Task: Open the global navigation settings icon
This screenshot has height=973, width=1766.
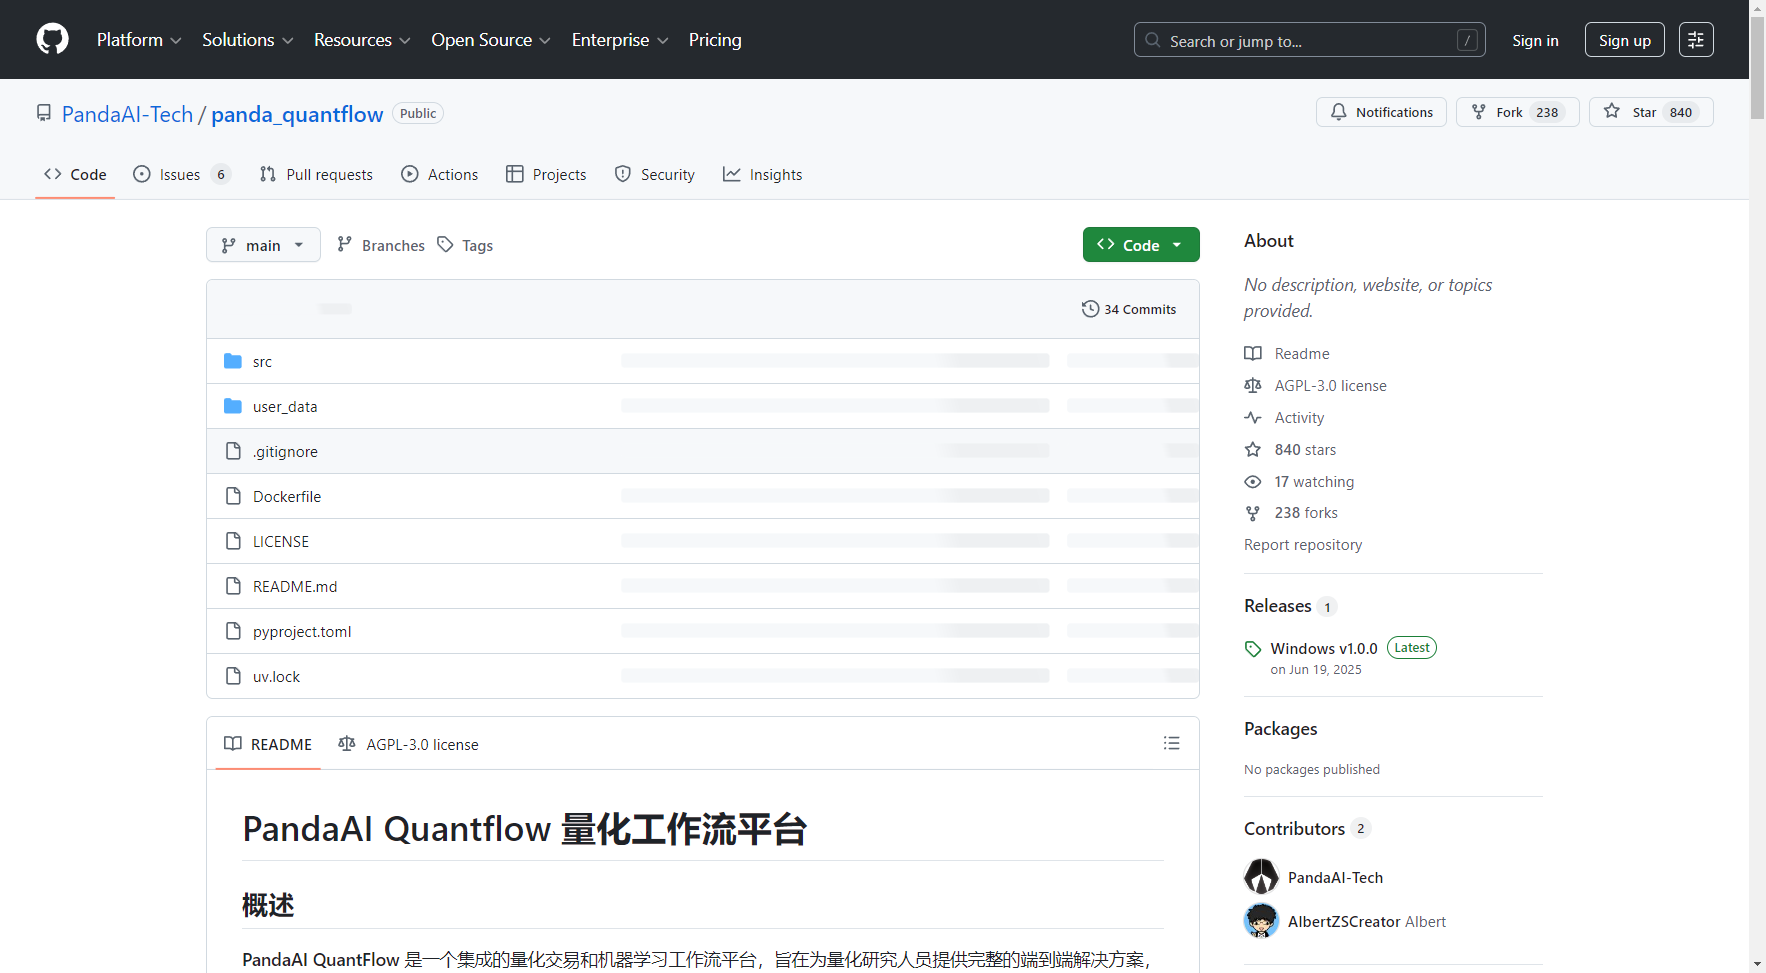Action: (x=1696, y=40)
